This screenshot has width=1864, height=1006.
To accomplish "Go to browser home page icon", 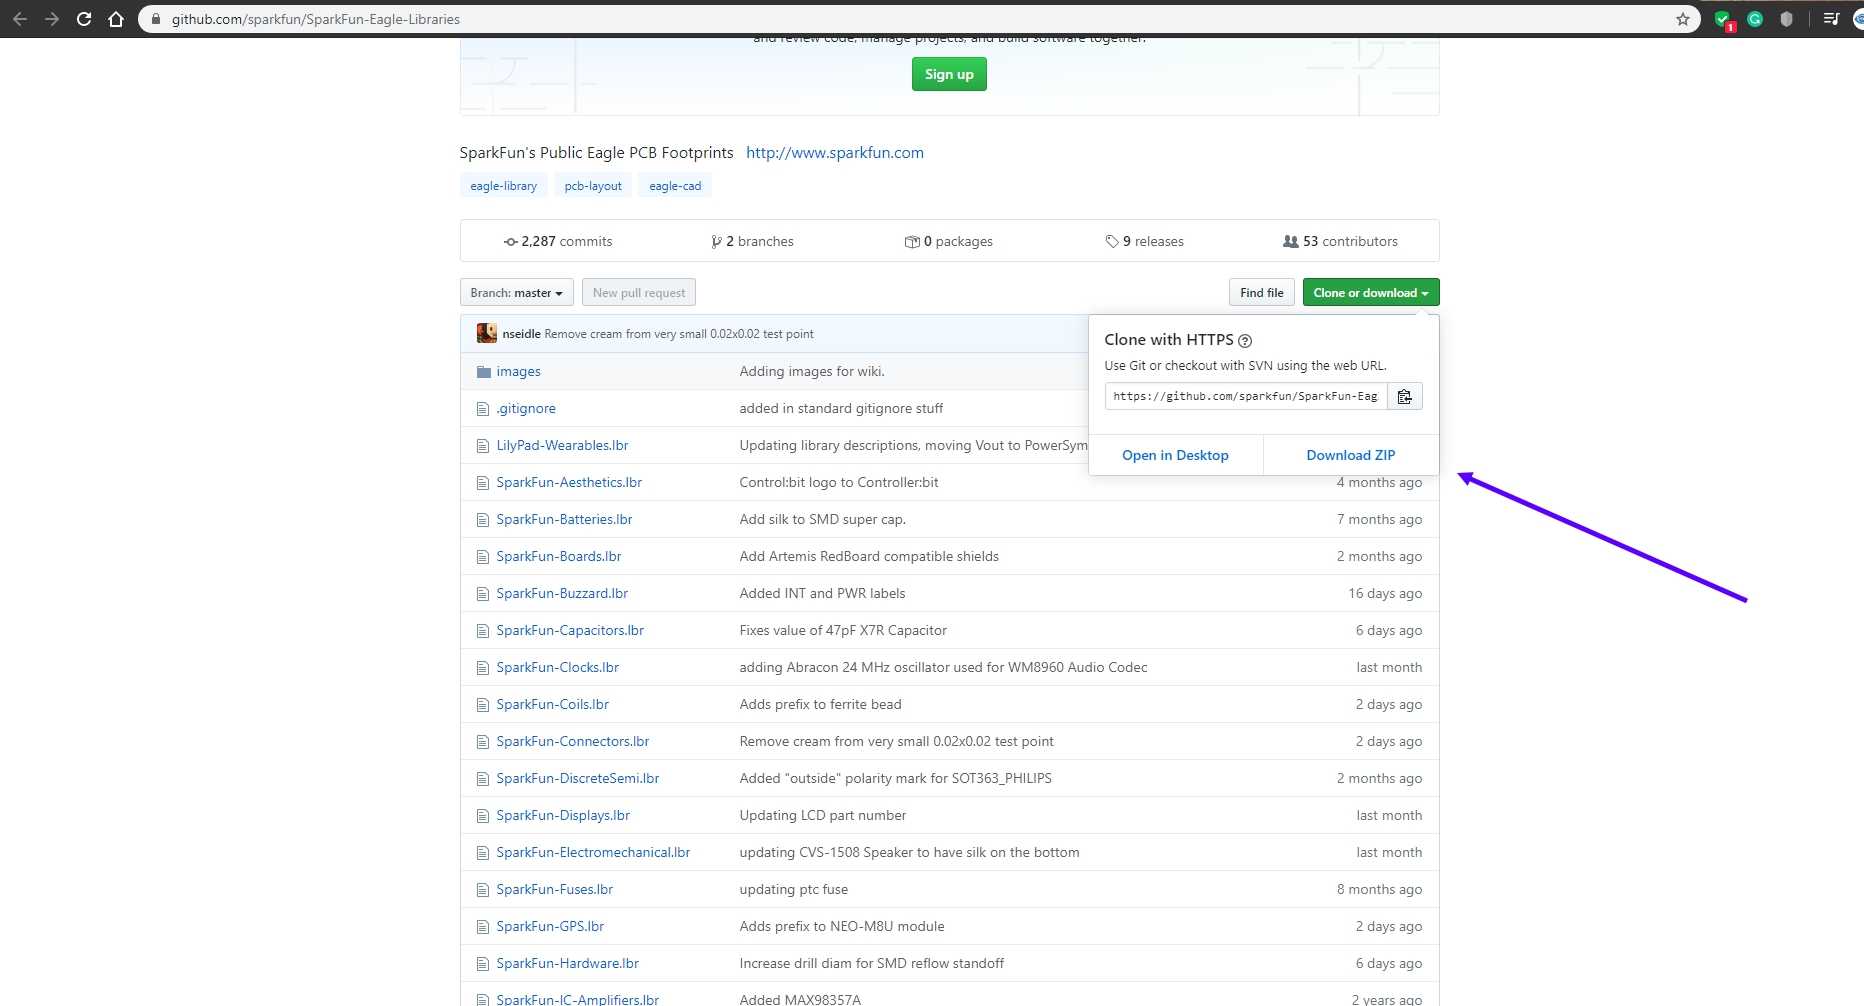I will [x=116, y=19].
